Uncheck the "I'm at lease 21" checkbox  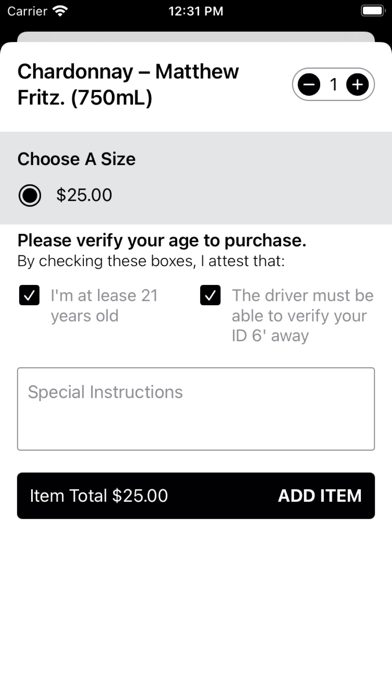pos(29,296)
